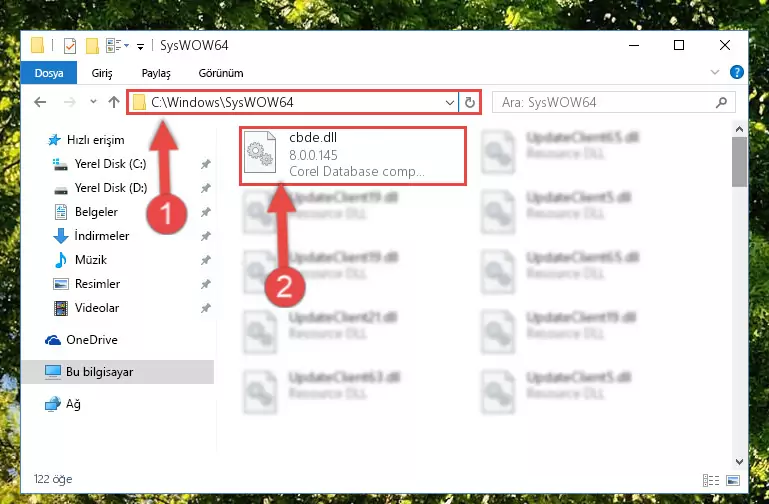The image size is (769, 504).
Task: Click the search magnifier icon
Action: [721, 102]
